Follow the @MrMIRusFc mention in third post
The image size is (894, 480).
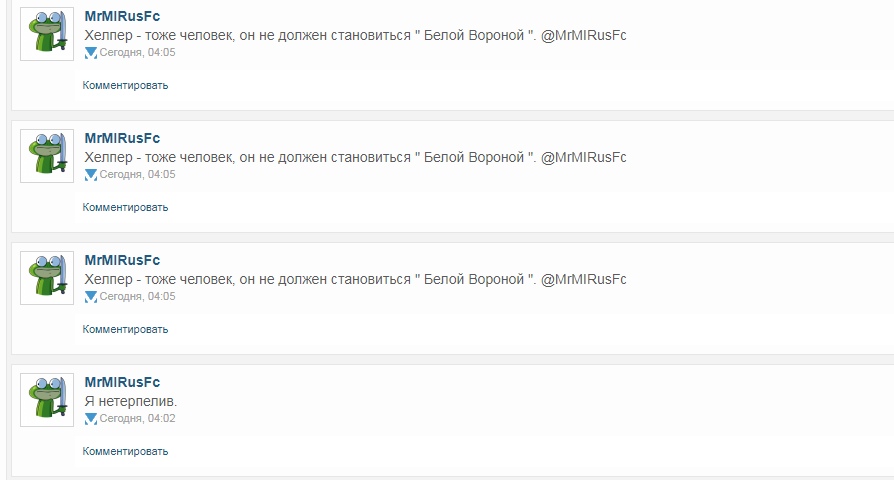click(583, 279)
